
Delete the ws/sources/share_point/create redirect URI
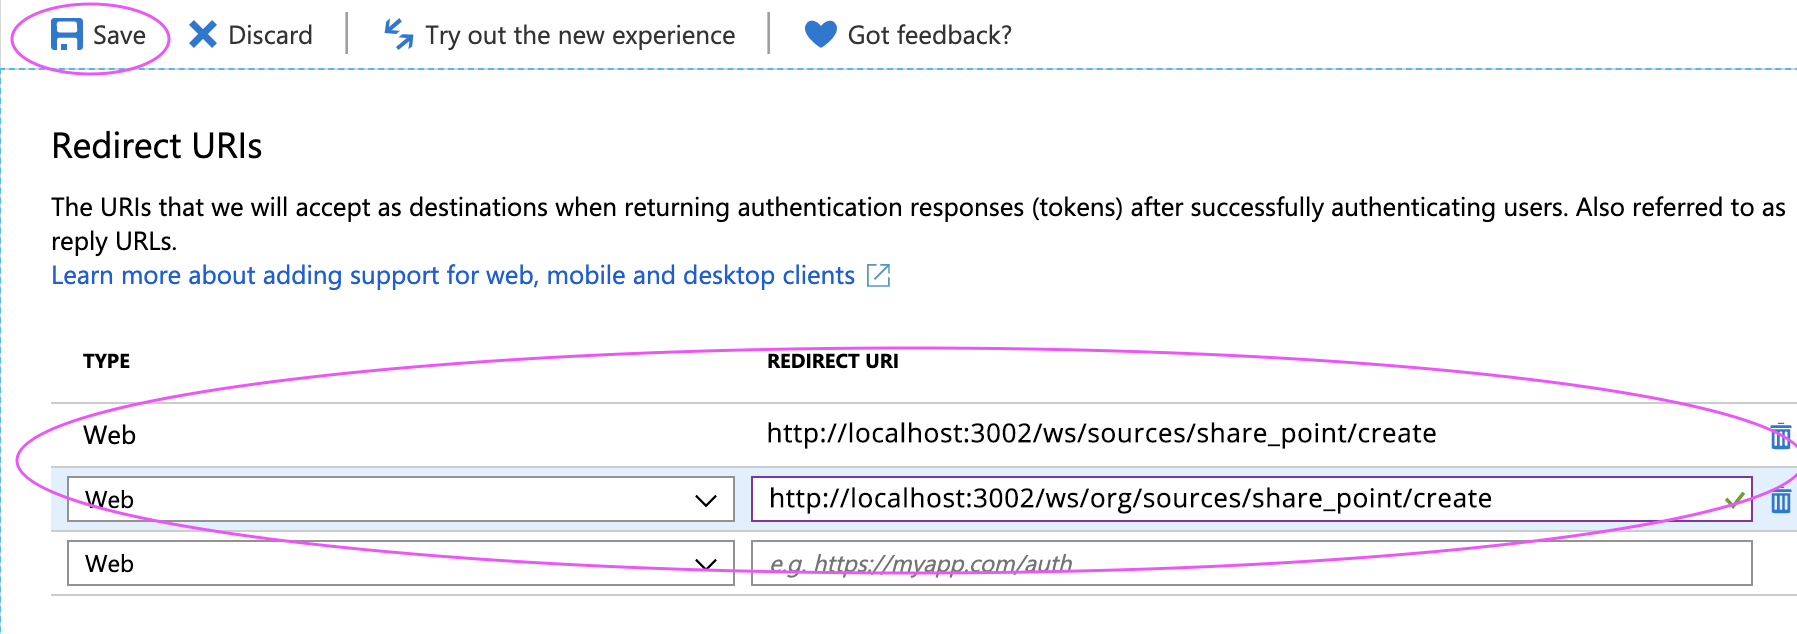point(1780,436)
